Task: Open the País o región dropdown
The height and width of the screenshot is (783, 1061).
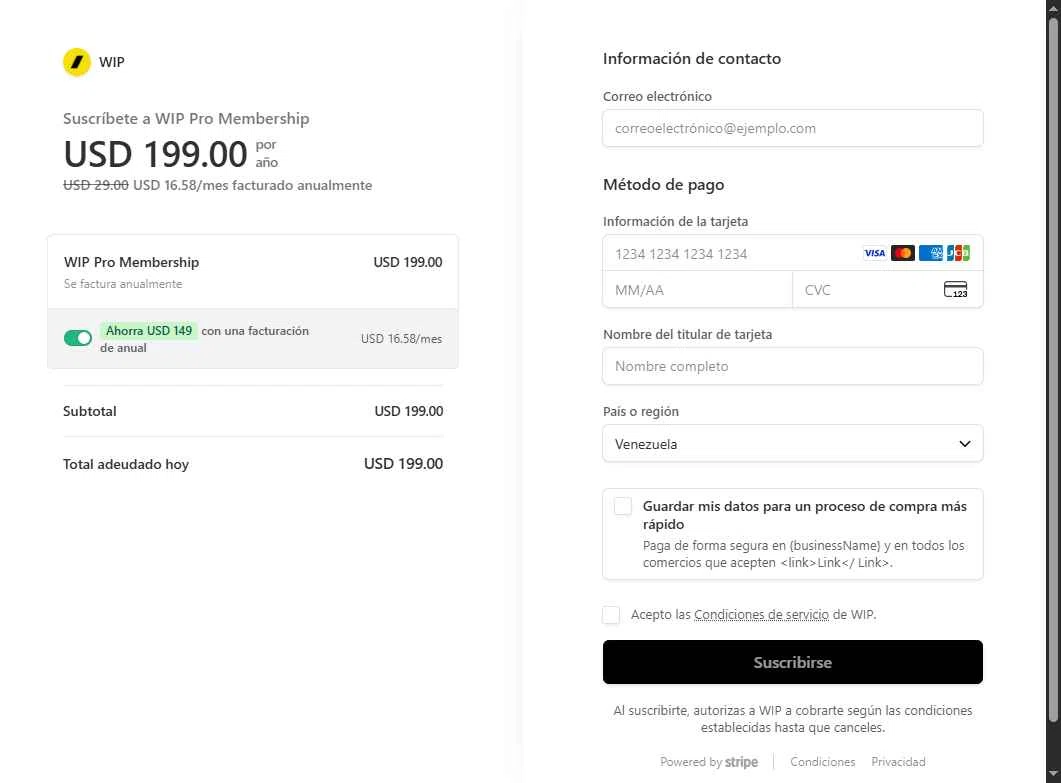Action: point(792,444)
